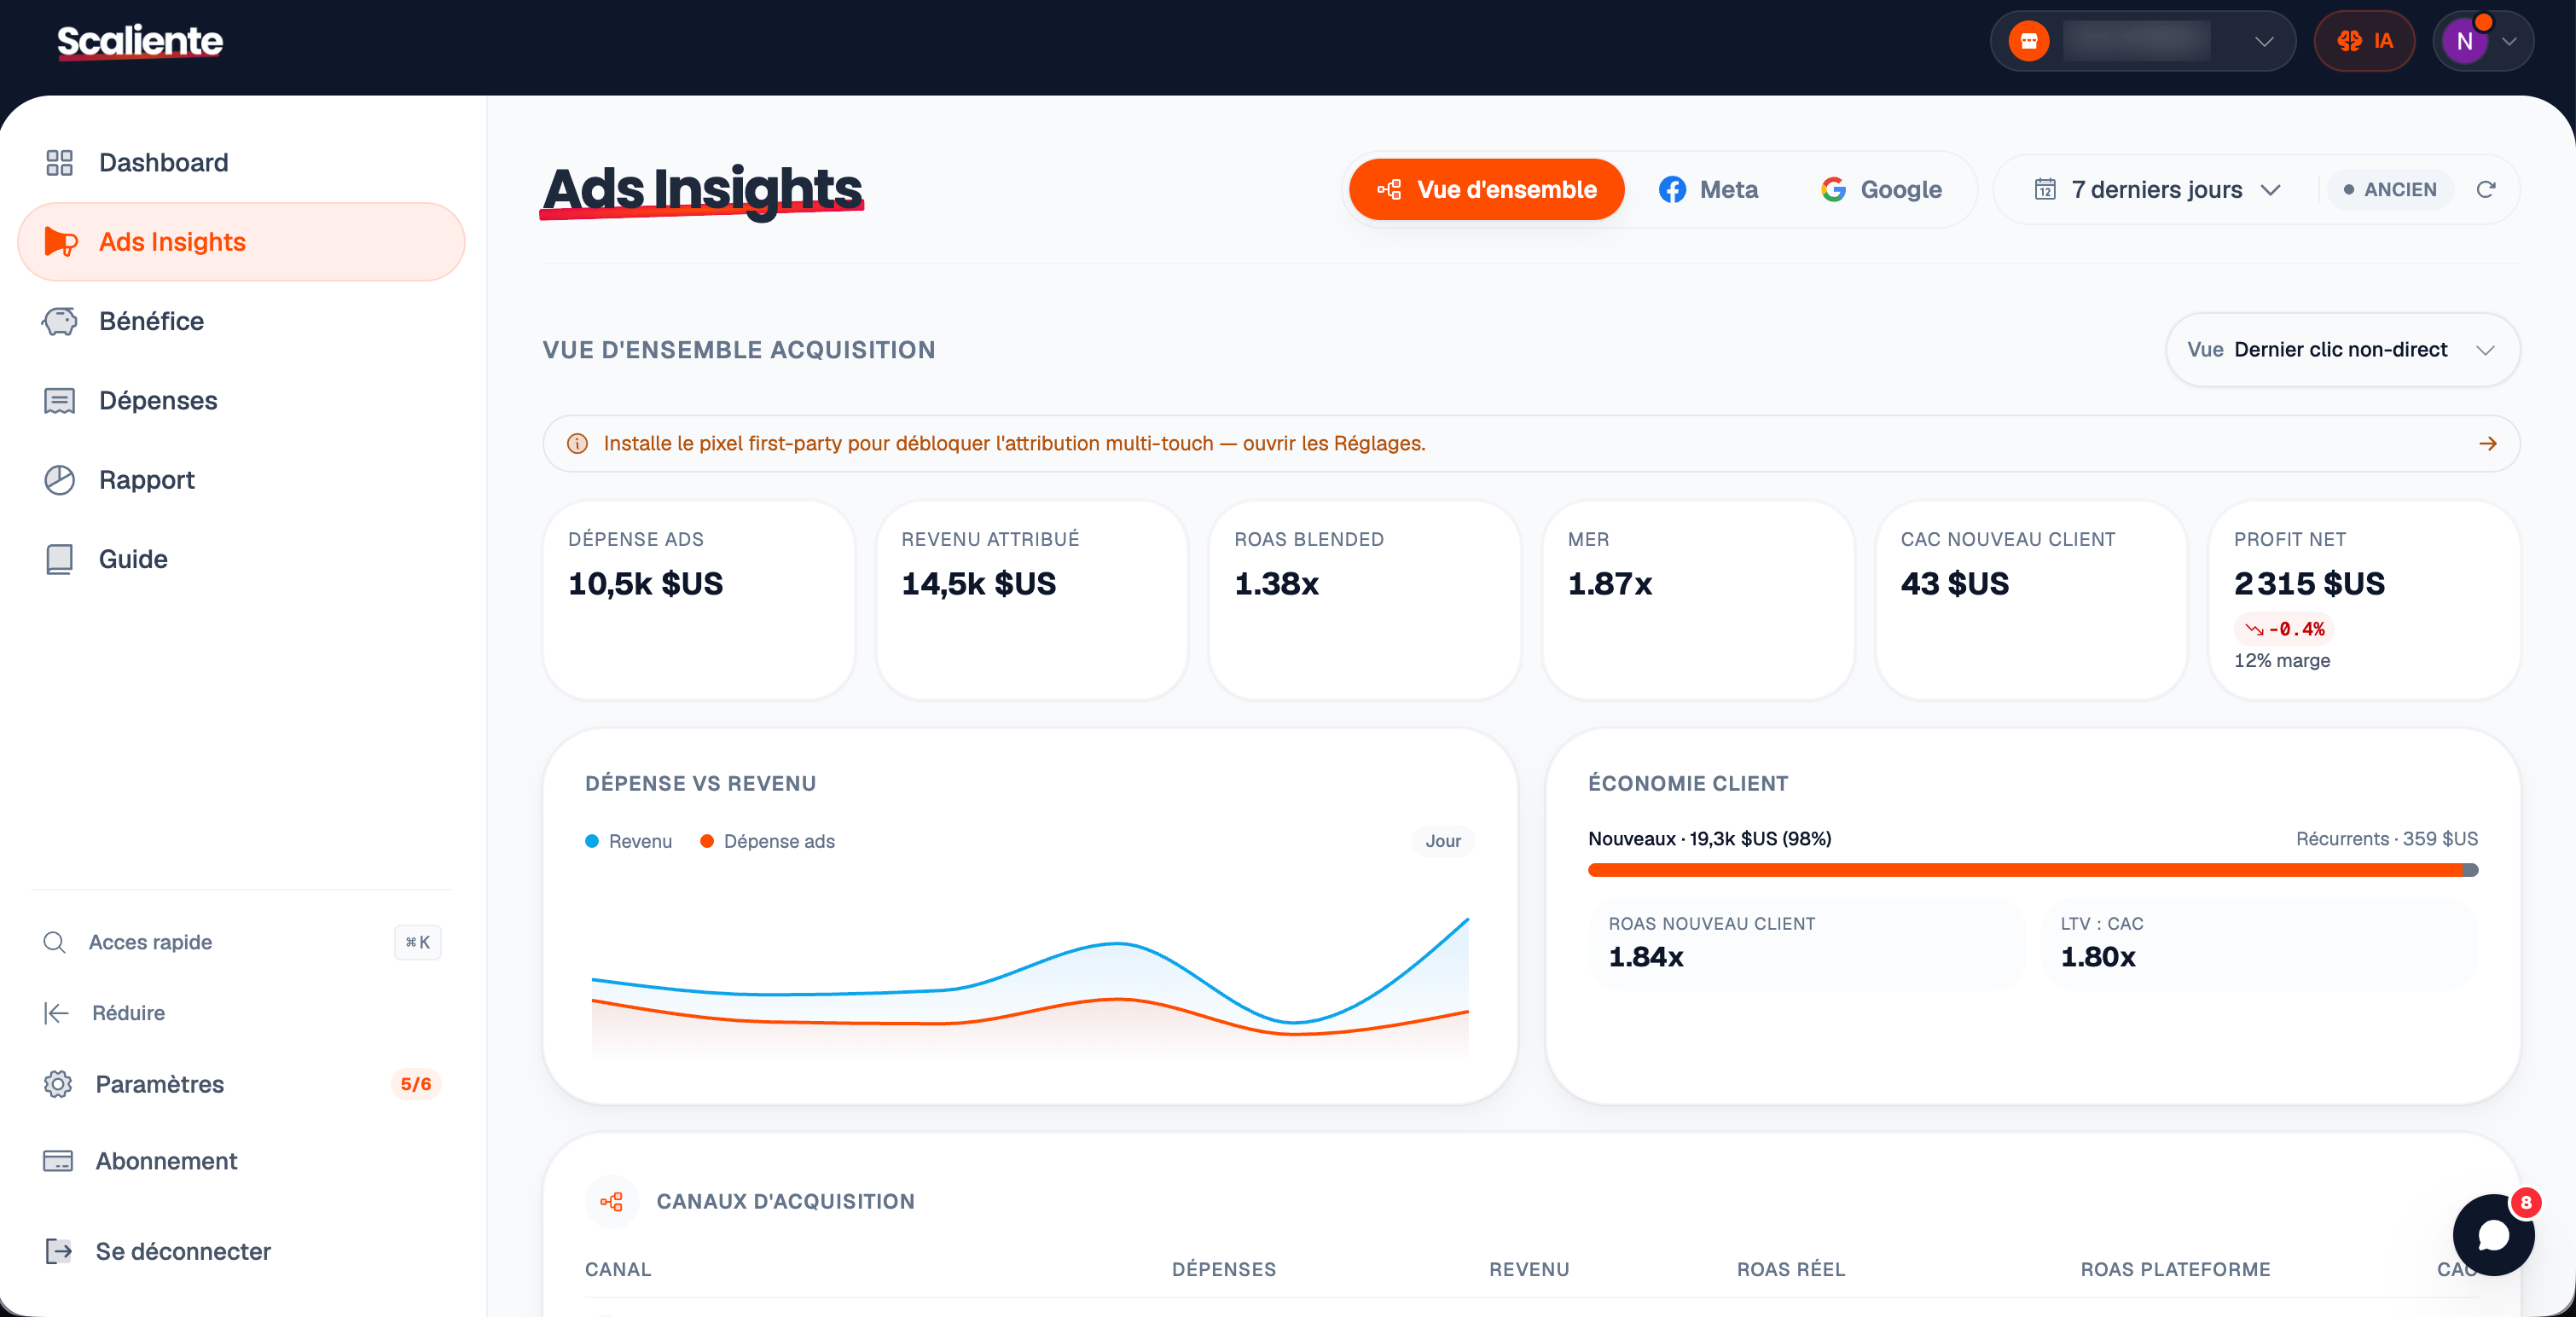Open the Rapport page

[x=241, y=480]
